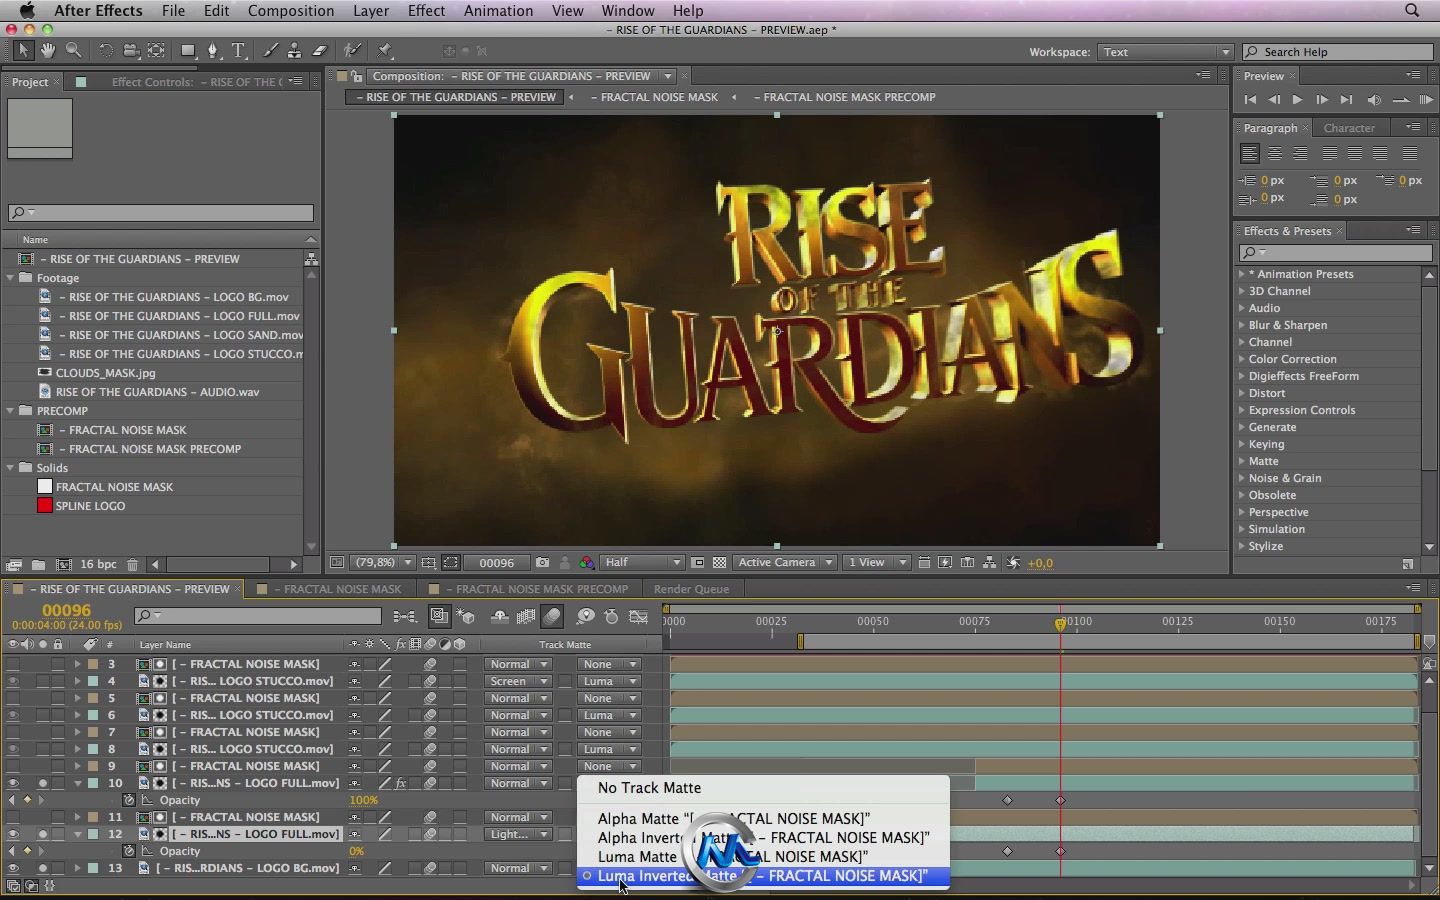The height and width of the screenshot is (900, 1440).
Task: Select the Pen tool
Action: 213,50
